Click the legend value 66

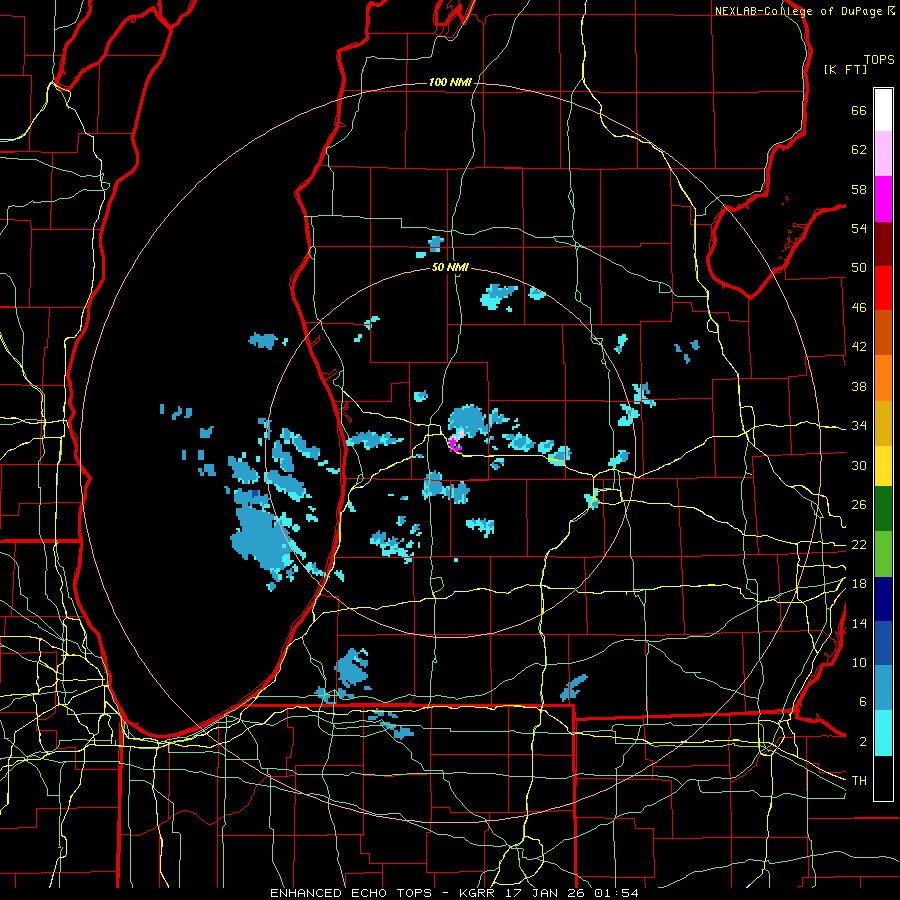pyautogui.click(x=859, y=111)
